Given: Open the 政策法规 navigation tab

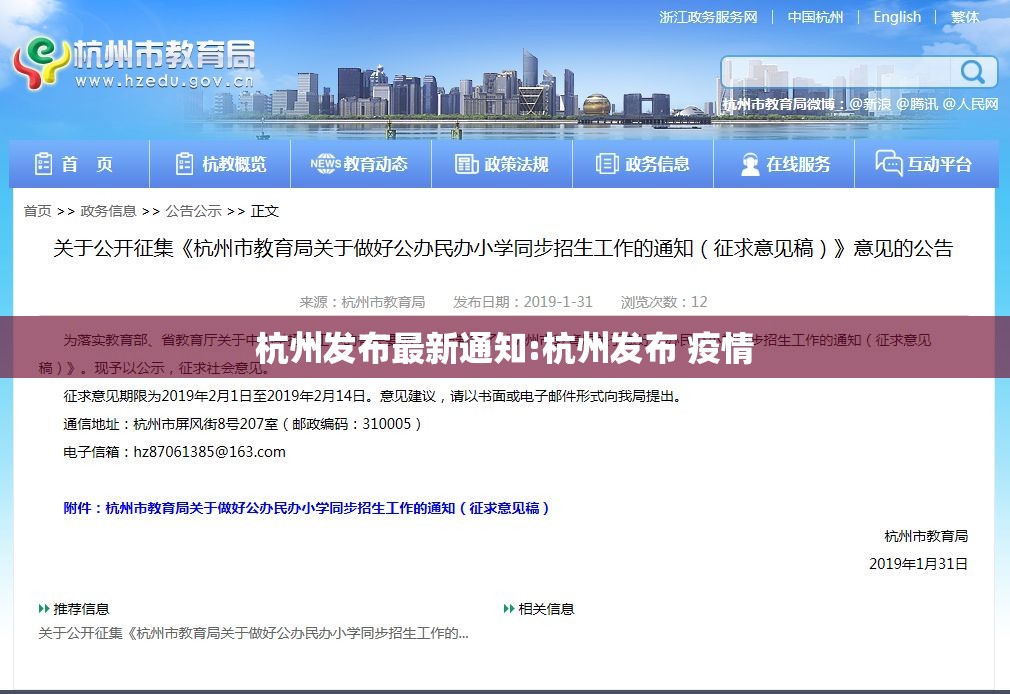Looking at the screenshot, I should coord(502,164).
